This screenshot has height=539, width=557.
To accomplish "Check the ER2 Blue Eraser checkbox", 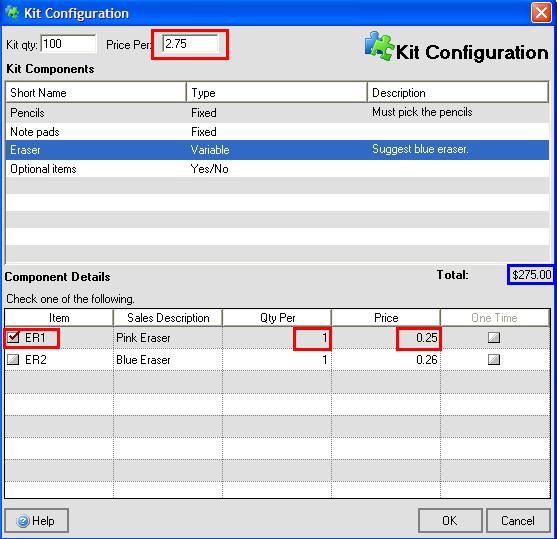I will pos(13,360).
